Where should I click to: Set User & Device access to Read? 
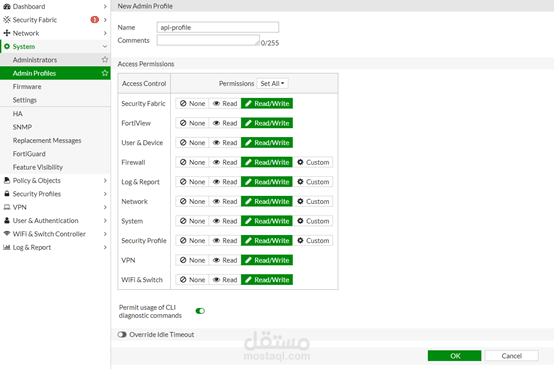point(225,143)
